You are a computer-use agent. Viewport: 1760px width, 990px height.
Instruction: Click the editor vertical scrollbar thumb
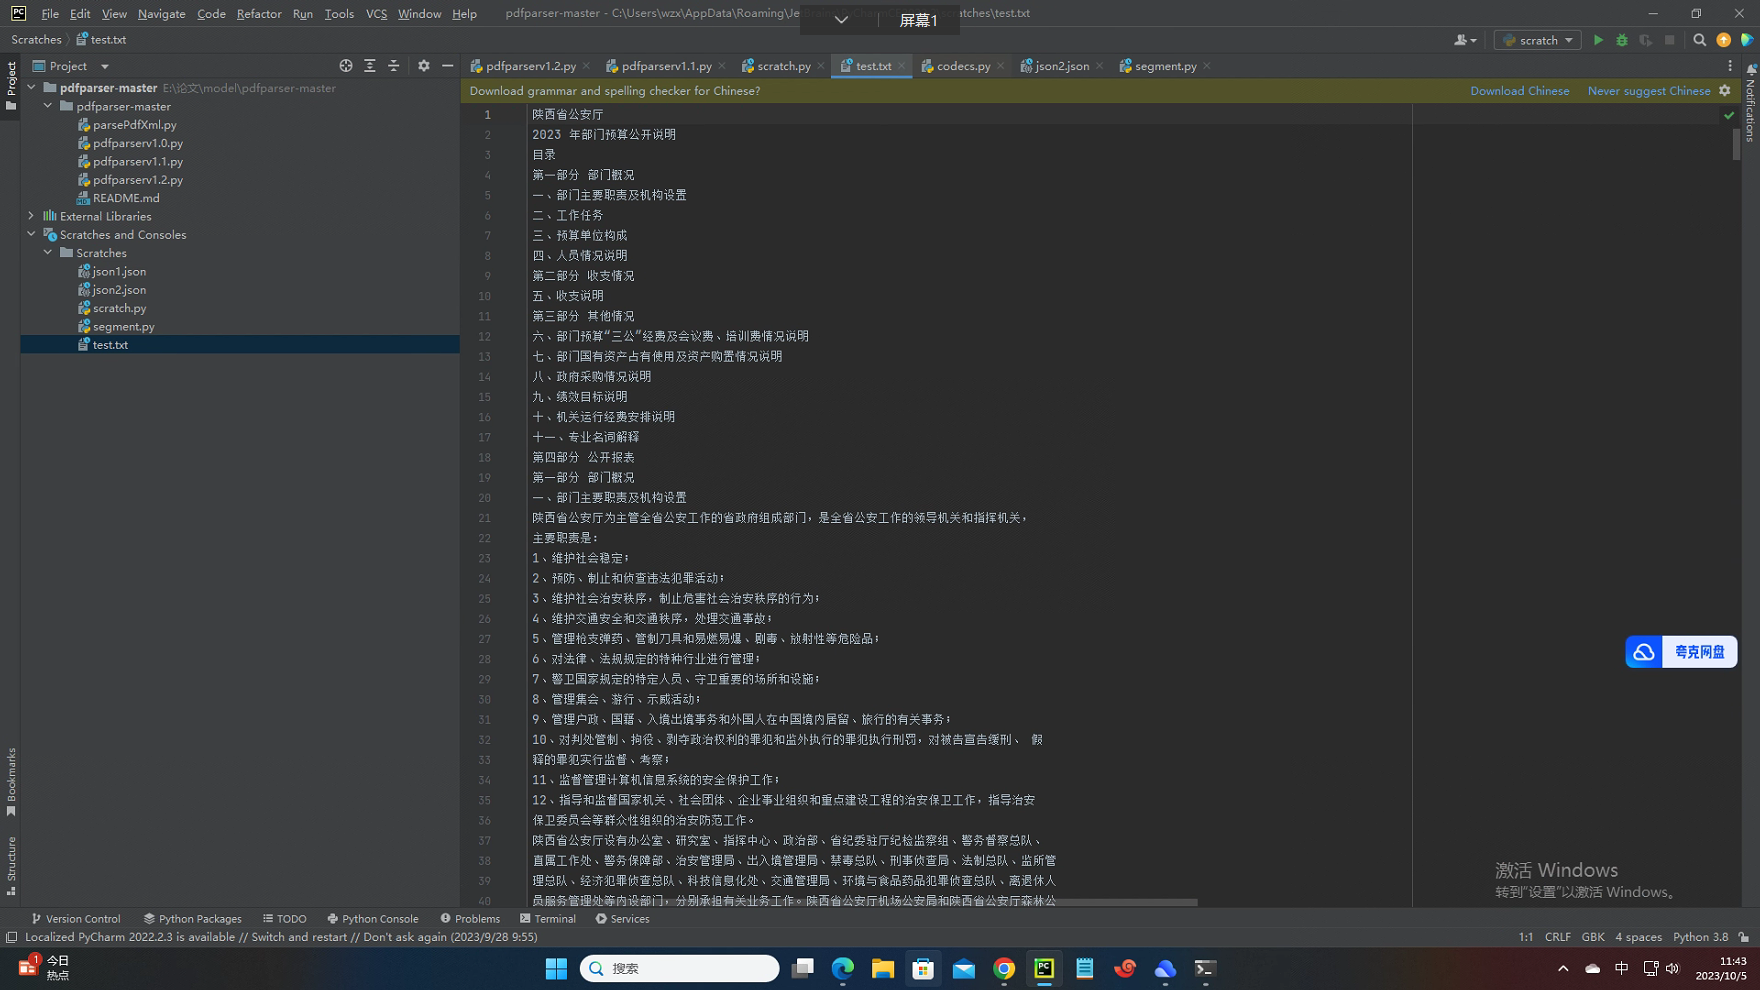click(x=1737, y=145)
